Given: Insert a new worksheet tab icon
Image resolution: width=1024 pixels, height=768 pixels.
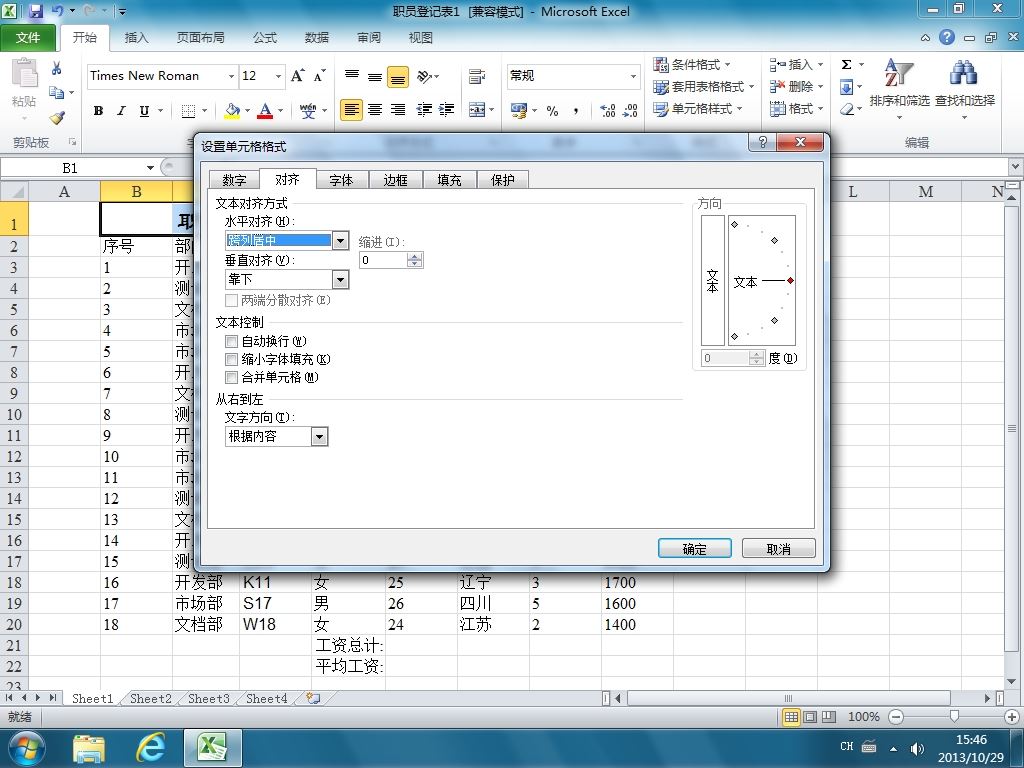Looking at the screenshot, I should click(313, 698).
